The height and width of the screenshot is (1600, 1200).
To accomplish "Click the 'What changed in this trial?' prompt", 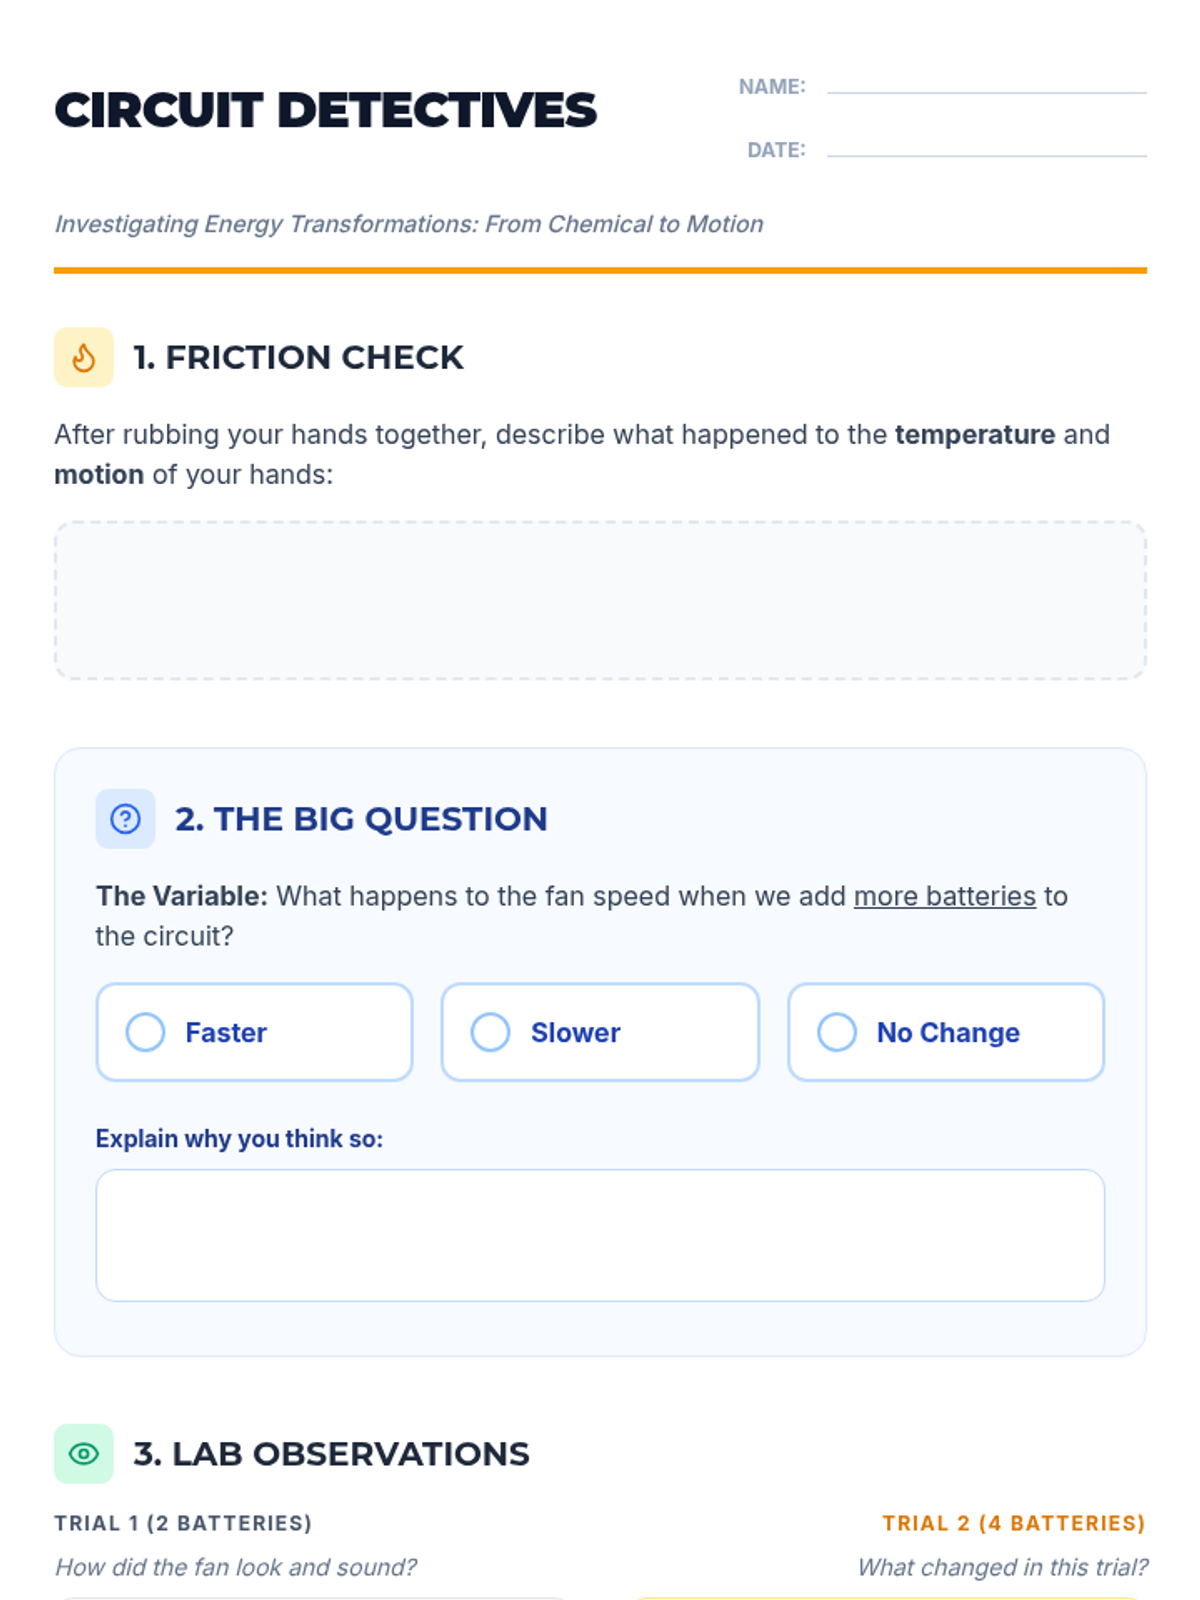I will pos(1002,1567).
